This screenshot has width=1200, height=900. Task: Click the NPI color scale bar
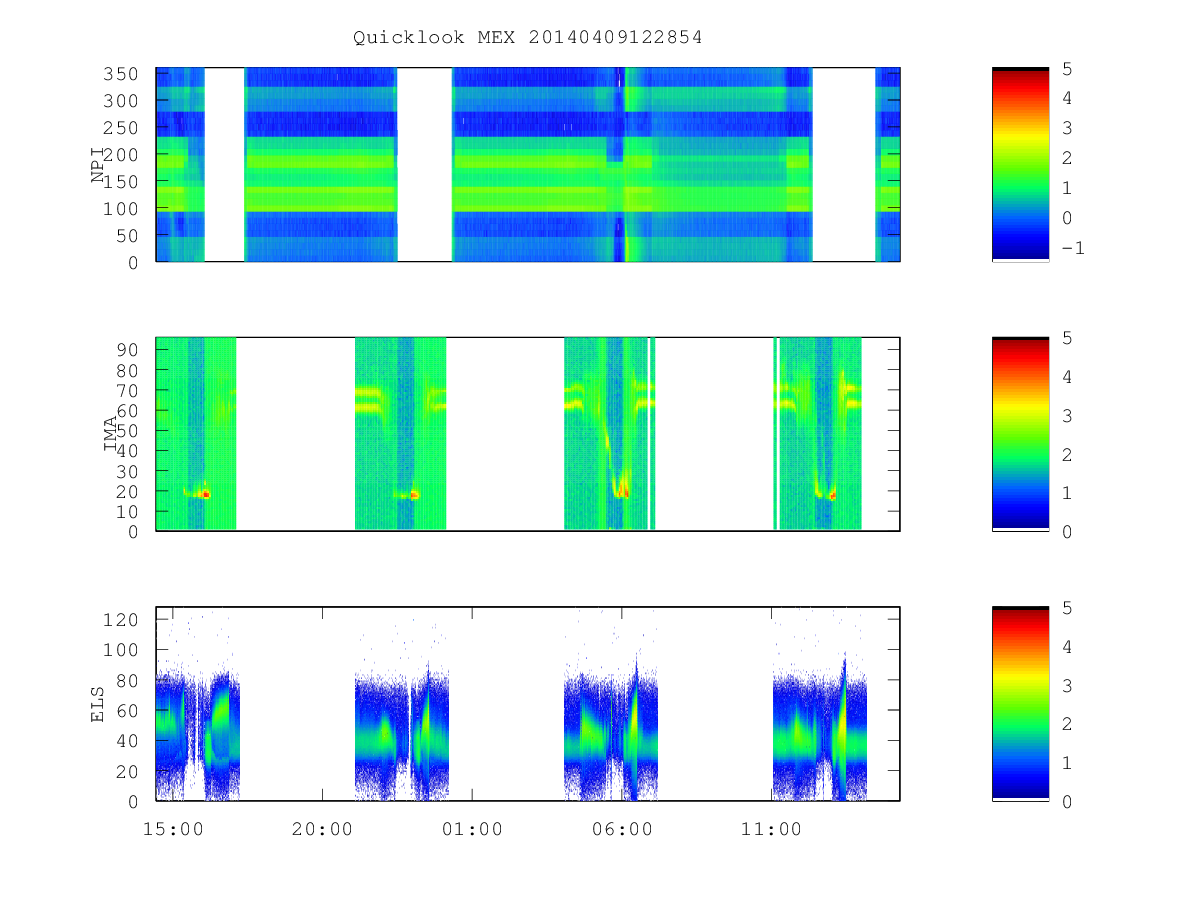(x=1020, y=165)
